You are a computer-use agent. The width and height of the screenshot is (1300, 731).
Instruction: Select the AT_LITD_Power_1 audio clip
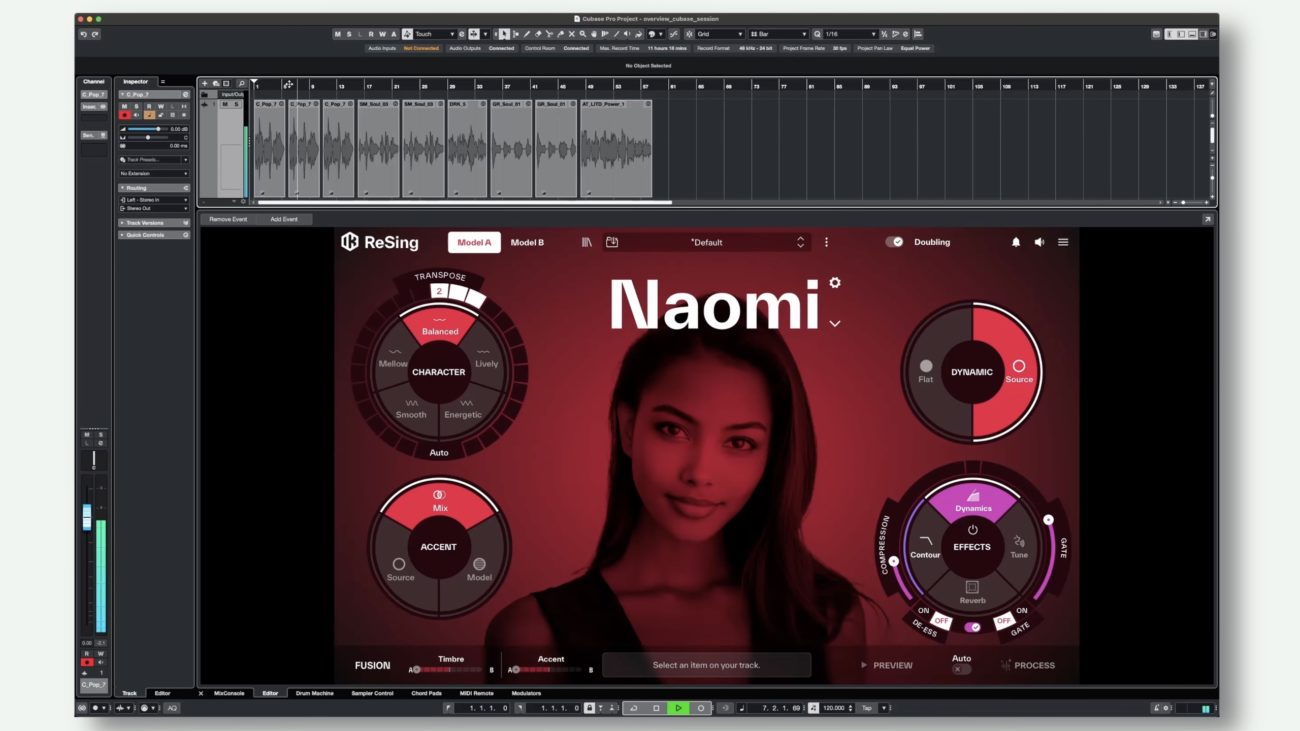point(616,148)
